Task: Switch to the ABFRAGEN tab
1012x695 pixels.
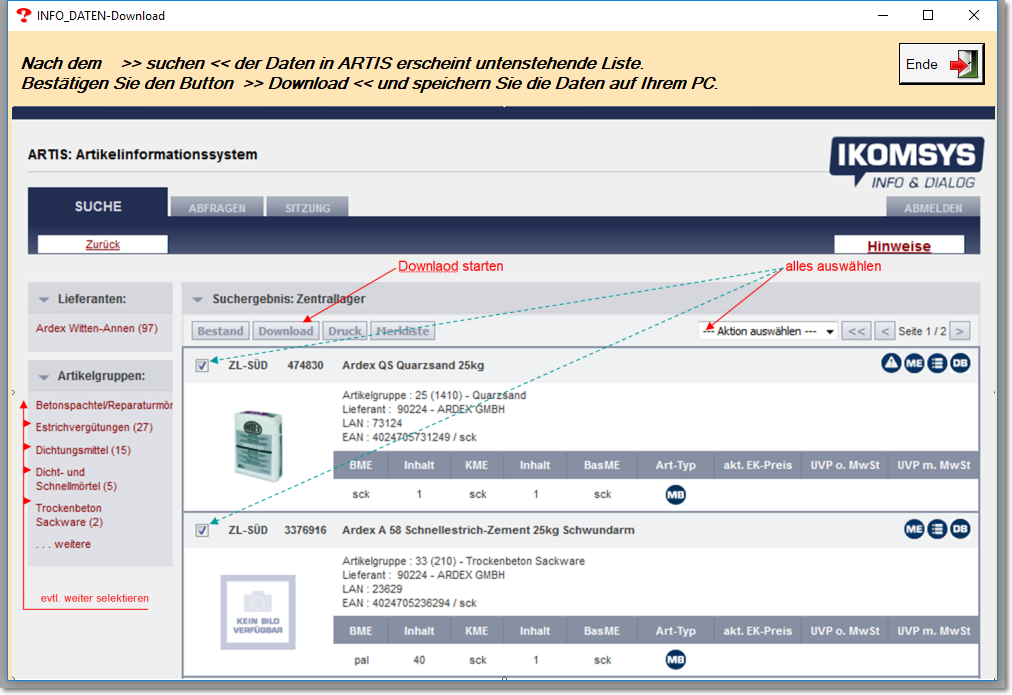Action: [217, 208]
